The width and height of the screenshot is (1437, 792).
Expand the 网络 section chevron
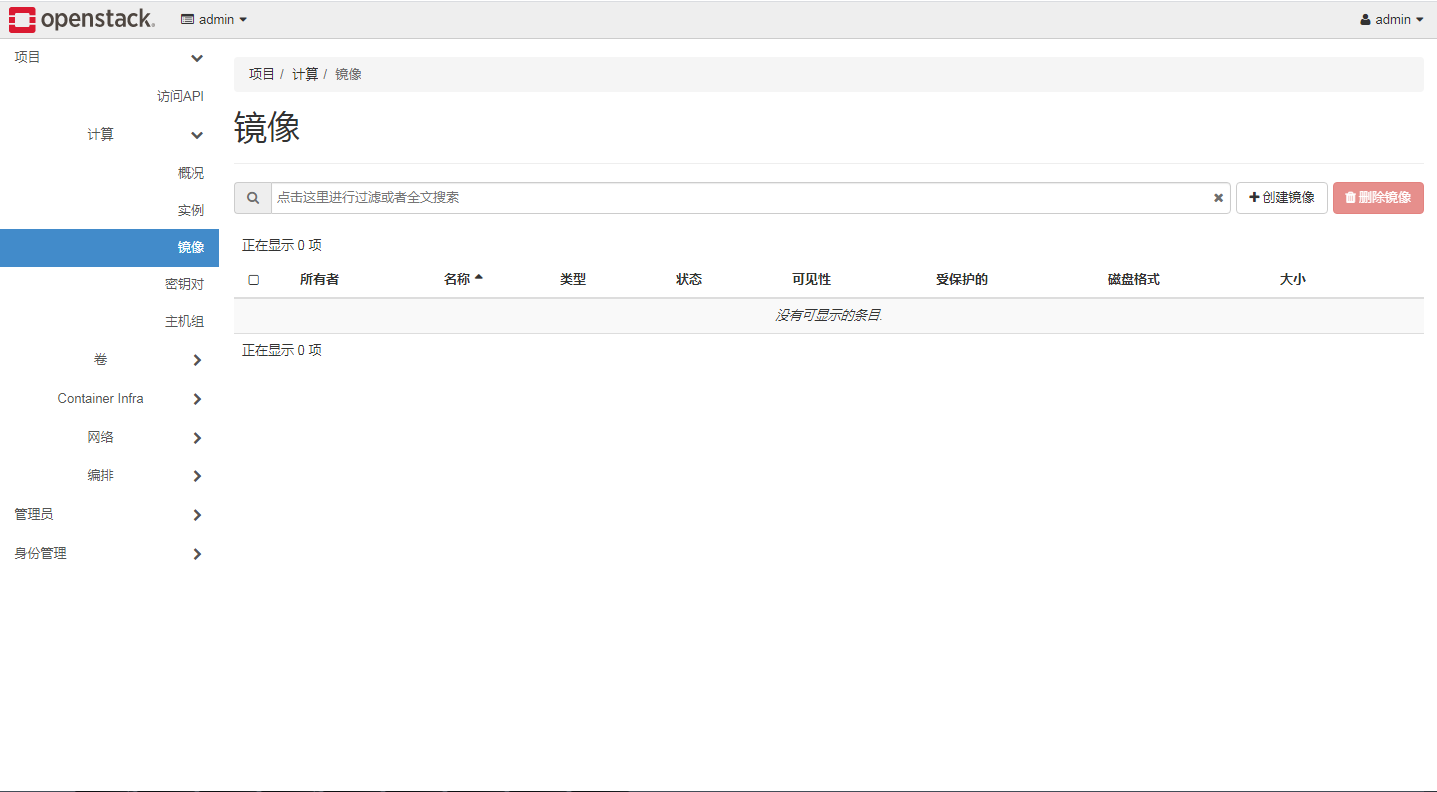tap(197, 438)
